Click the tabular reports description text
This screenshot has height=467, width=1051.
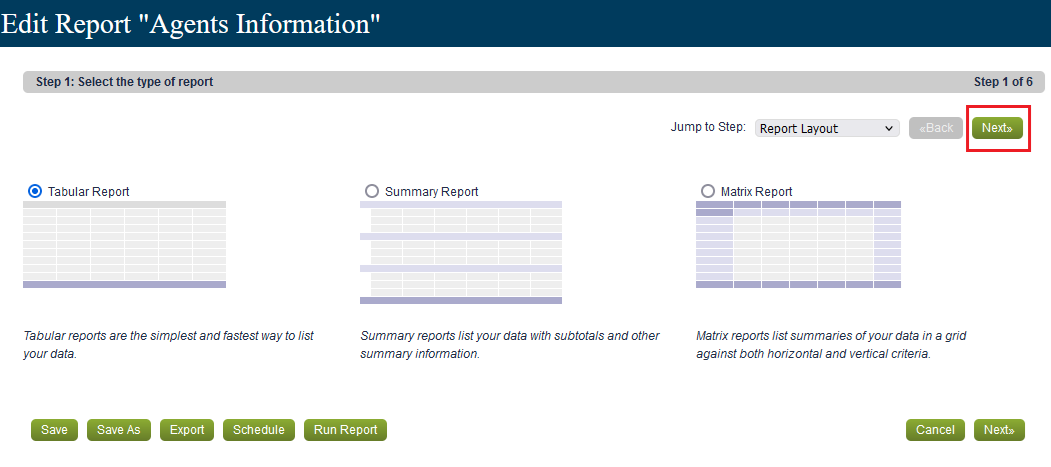pos(168,345)
